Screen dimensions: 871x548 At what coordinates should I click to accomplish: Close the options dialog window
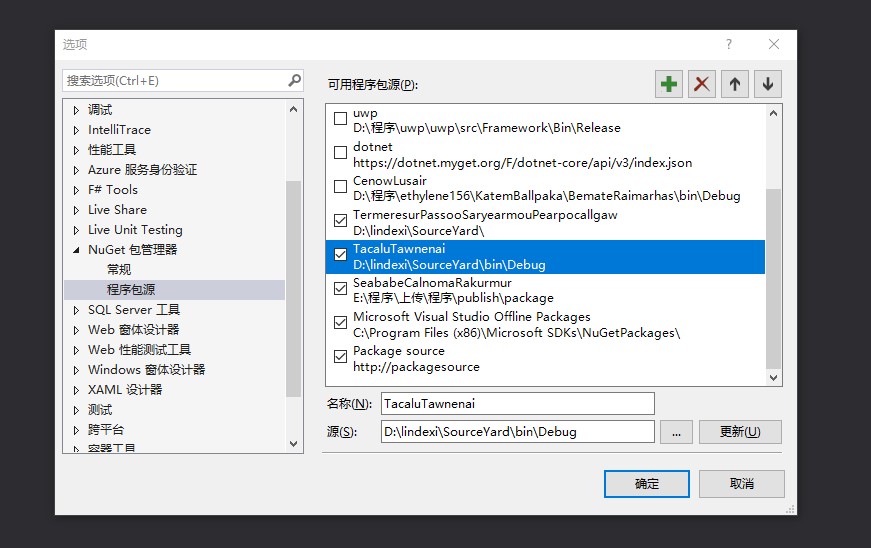(774, 44)
